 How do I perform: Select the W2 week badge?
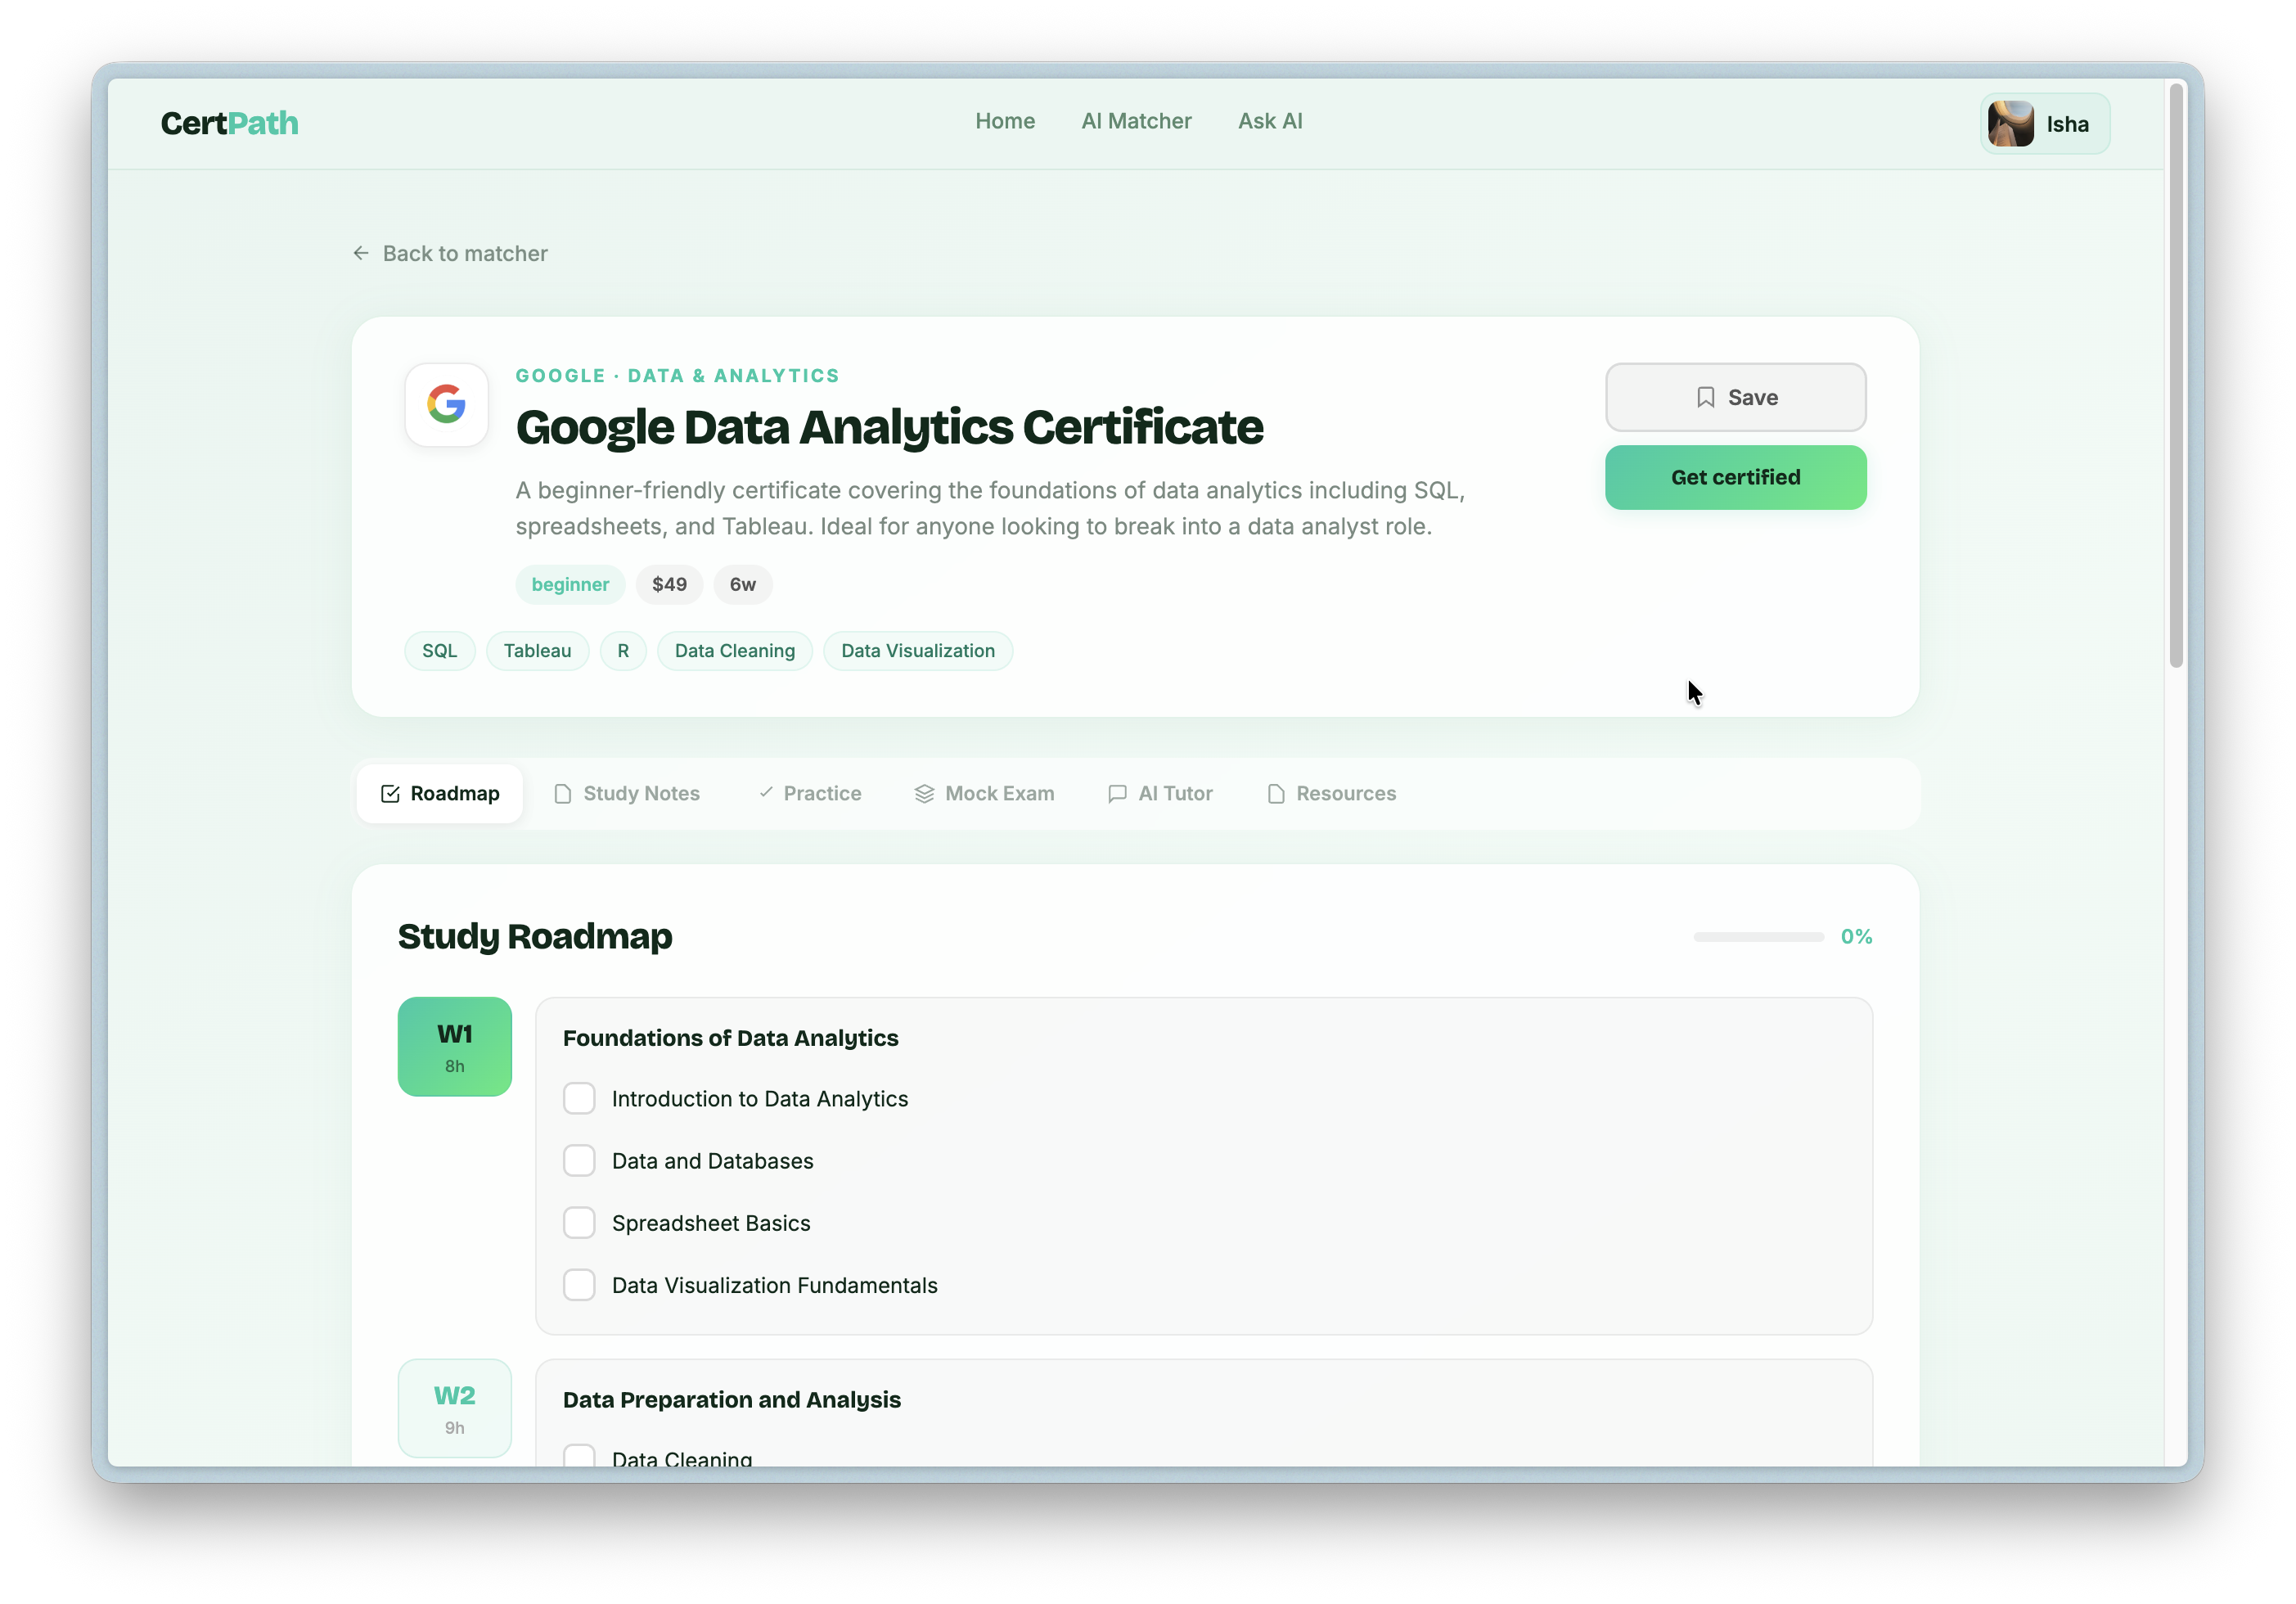[455, 1408]
